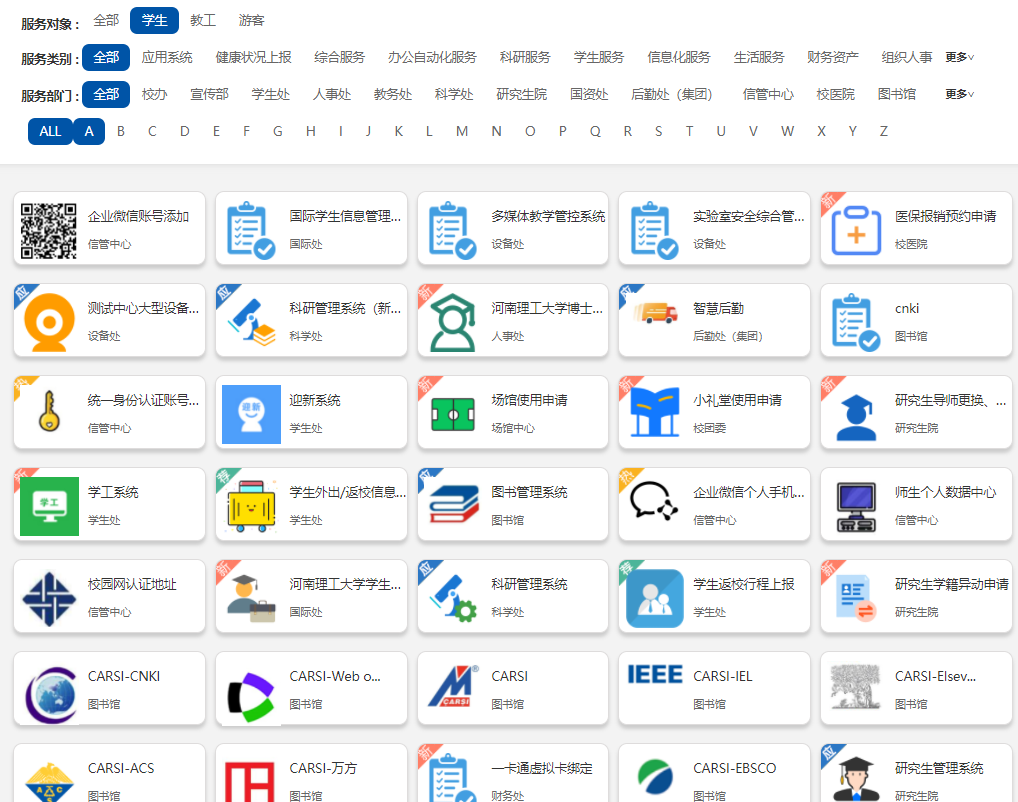
Task: Open the 一卡通虚拟卡绑定 service card
Action: tap(513, 773)
